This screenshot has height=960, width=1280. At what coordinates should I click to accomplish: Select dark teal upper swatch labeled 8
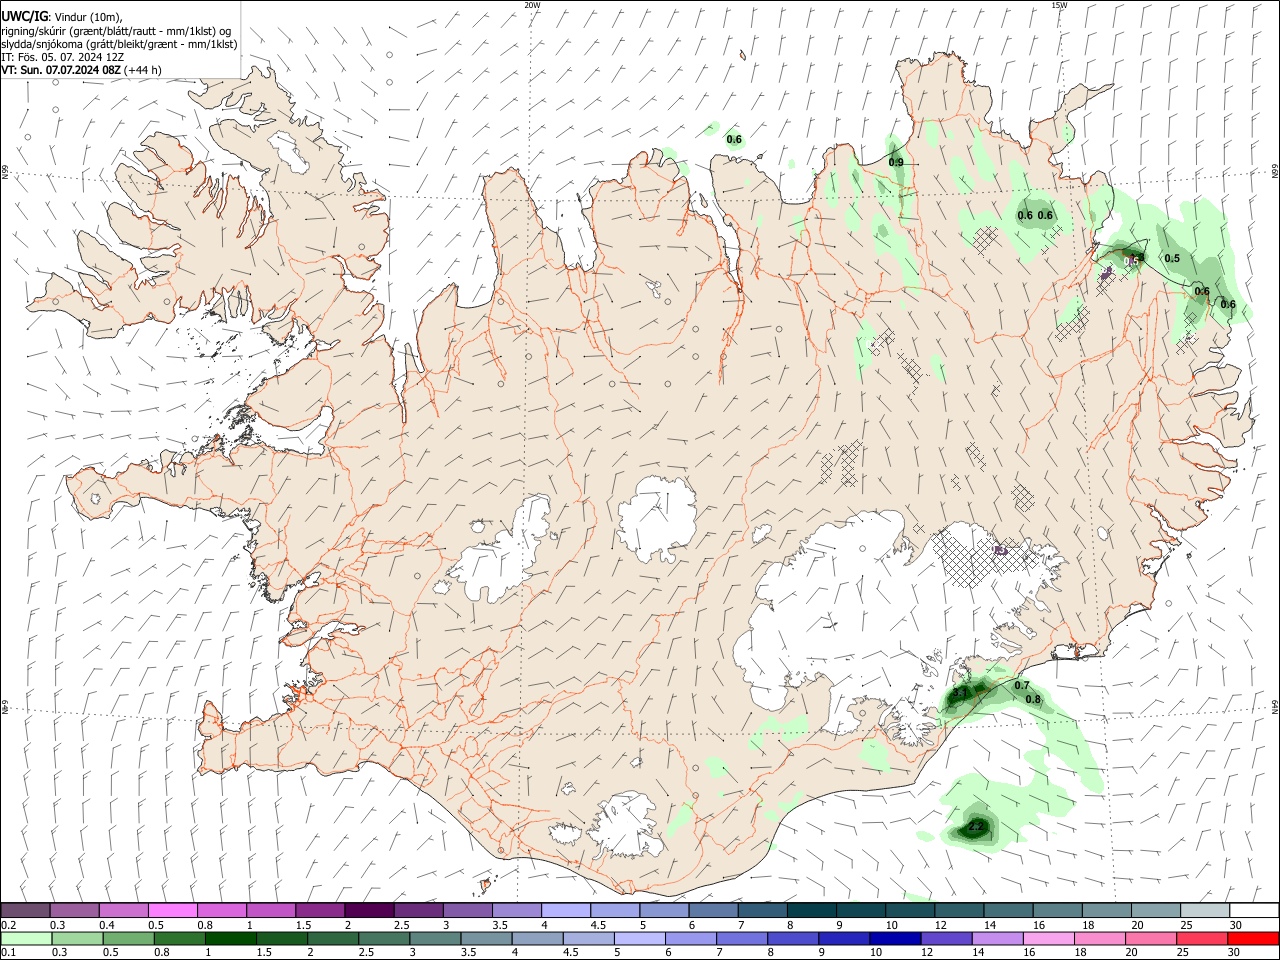coord(811,910)
